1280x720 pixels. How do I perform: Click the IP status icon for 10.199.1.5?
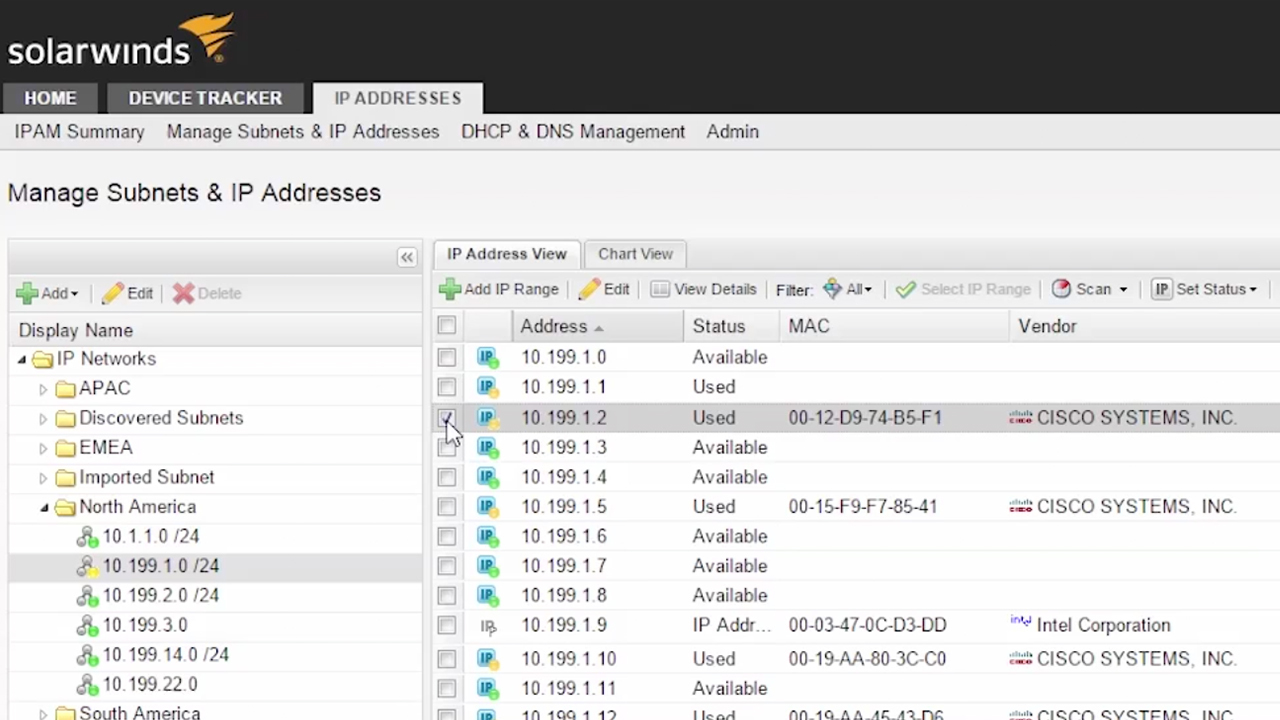pyautogui.click(x=487, y=506)
